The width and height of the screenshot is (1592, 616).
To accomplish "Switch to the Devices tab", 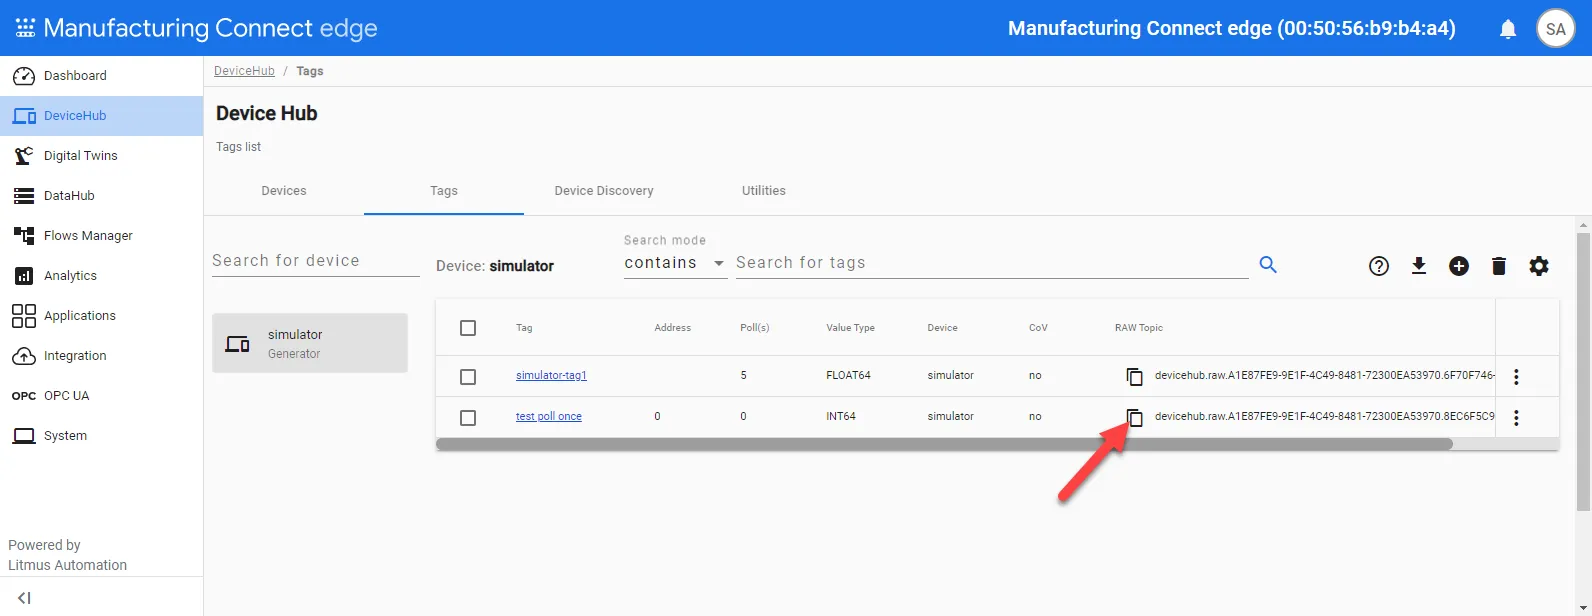I will (x=284, y=191).
